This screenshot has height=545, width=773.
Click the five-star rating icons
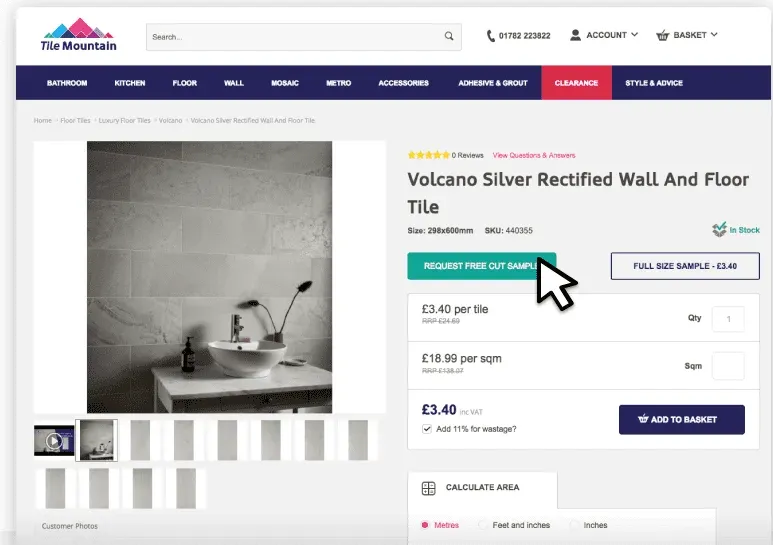(x=428, y=155)
